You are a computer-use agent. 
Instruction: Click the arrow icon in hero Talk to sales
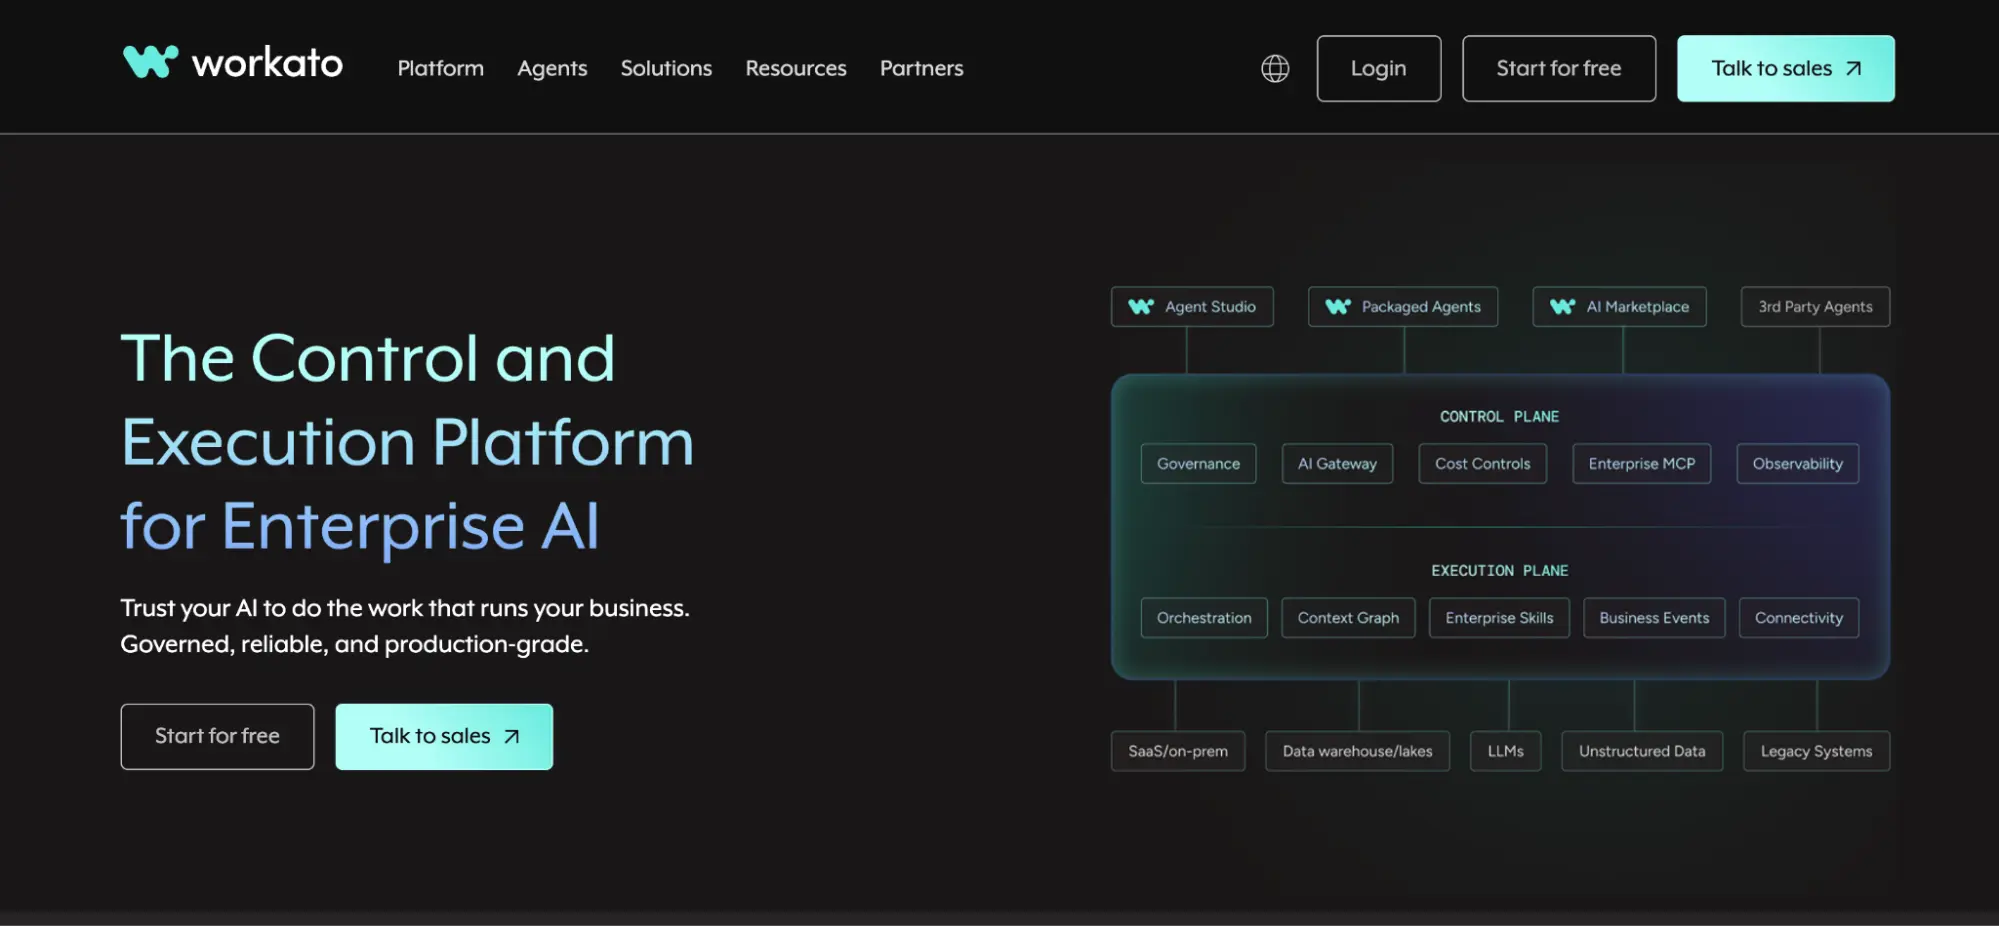click(512, 737)
